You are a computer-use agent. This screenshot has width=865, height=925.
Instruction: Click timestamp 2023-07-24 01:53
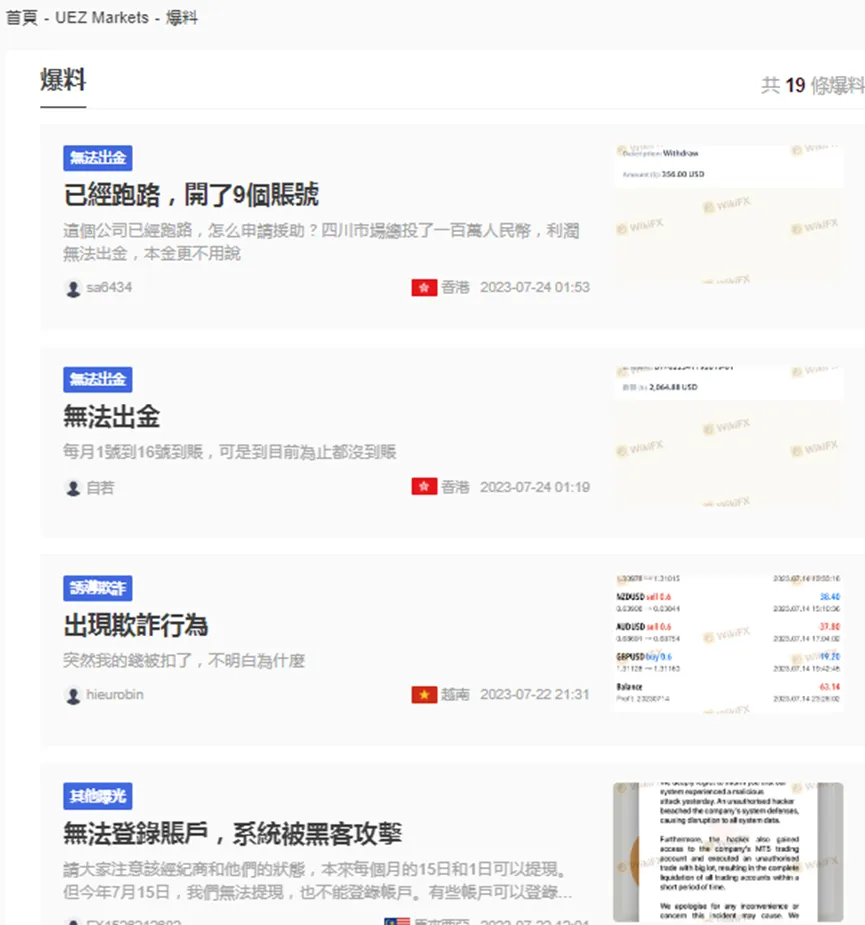click(535, 287)
